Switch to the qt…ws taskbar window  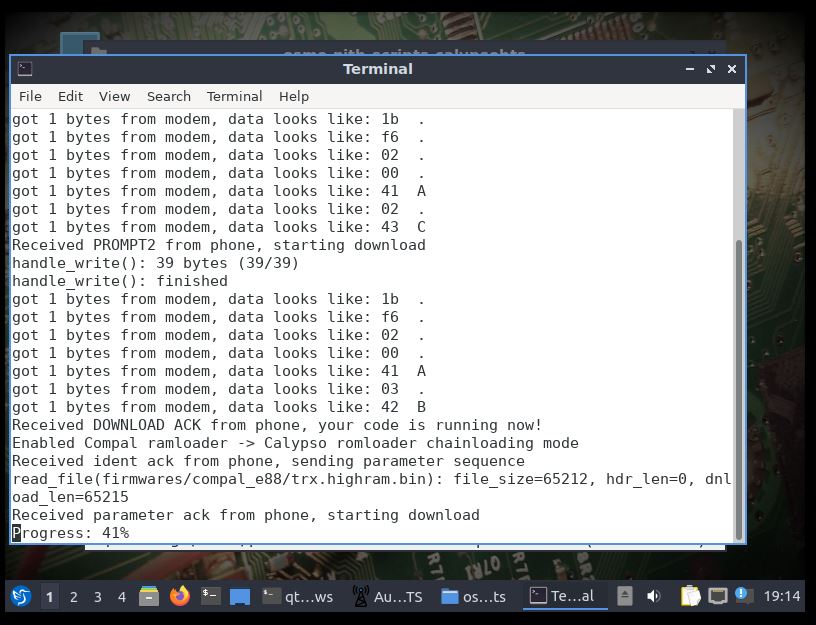[x=298, y=596]
